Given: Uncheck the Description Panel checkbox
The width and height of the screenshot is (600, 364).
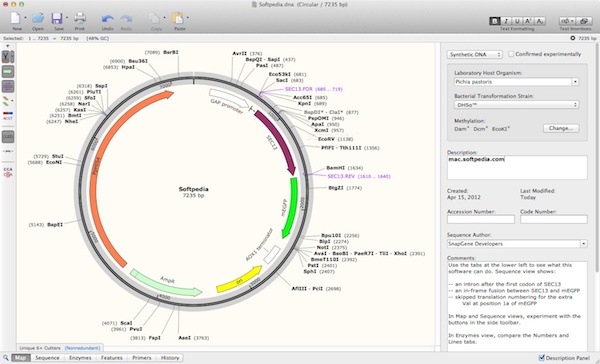Looking at the screenshot, I should 541,358.
